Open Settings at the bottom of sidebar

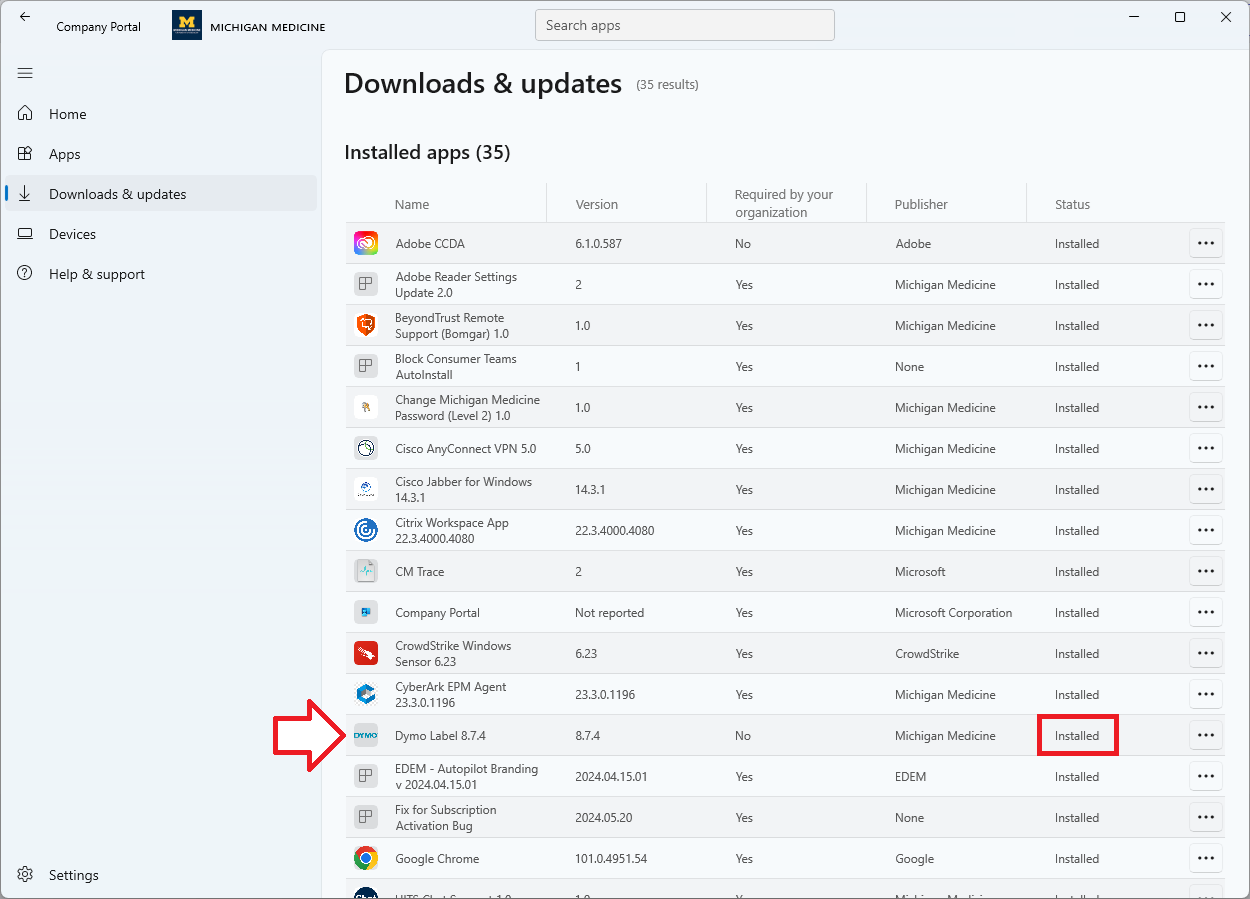tap(73, 875)
